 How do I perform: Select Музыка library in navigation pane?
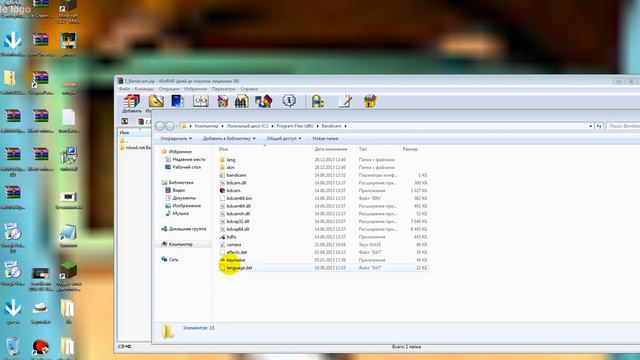(180, 214)
